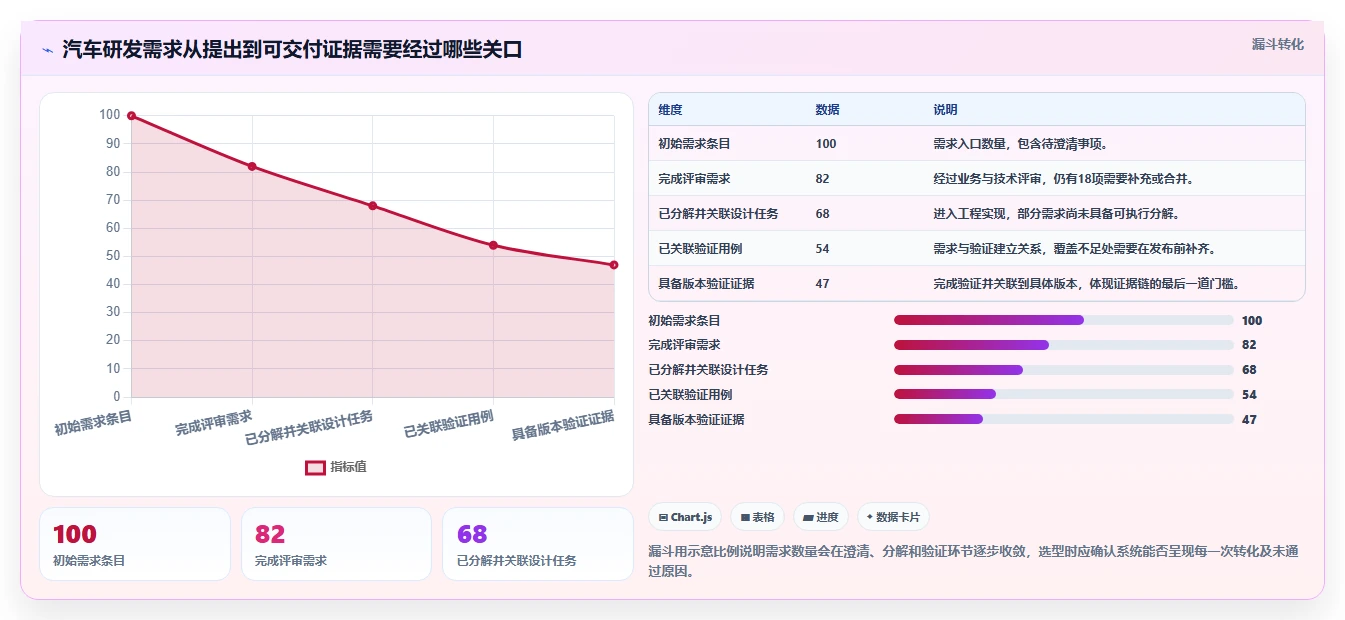Click the table value 82 in 数据 column
The height and width of the screenshot is (620, 1345).
coord(822,179)
